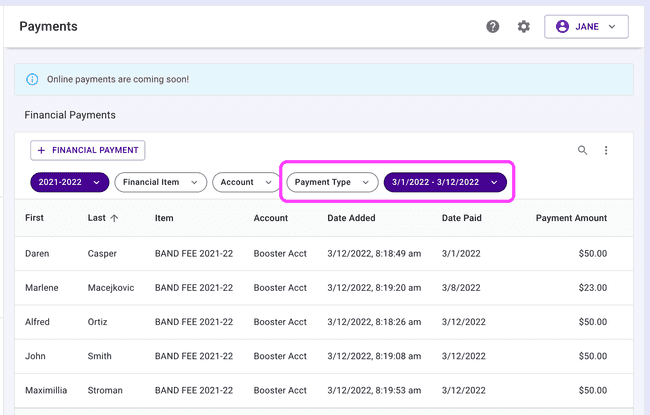This screenshot has width=650, height=415.
Task: Open Marlene Macejkovic's $23.00 payment row
Action: [x=325, y=288]
